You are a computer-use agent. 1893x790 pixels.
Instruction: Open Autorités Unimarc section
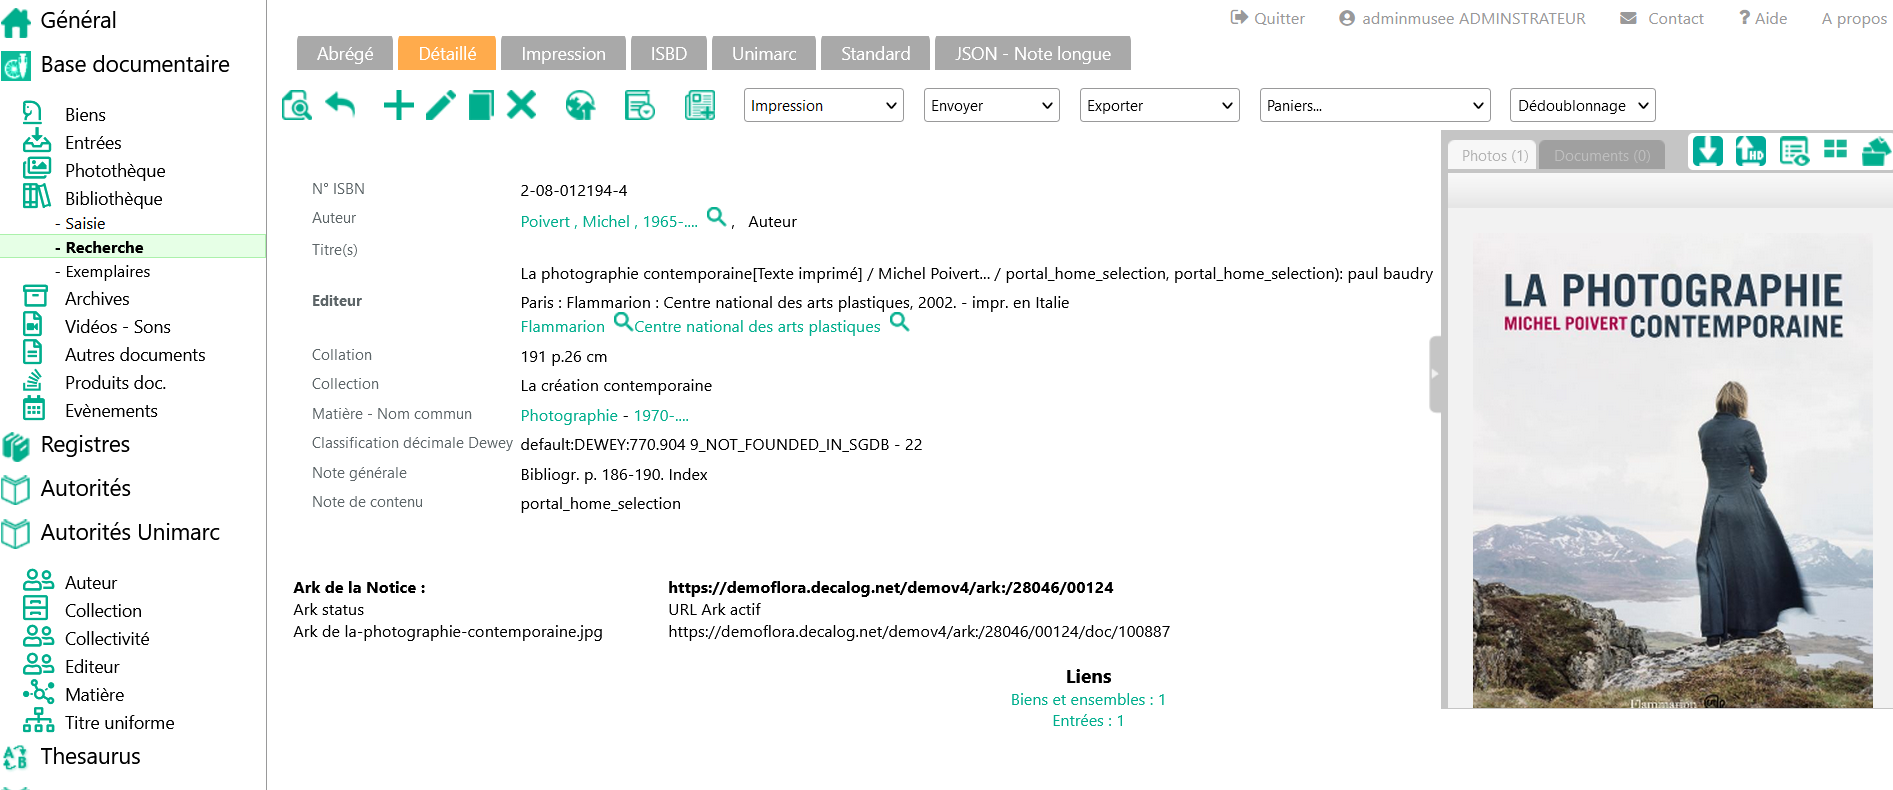(x=130, y=532)
